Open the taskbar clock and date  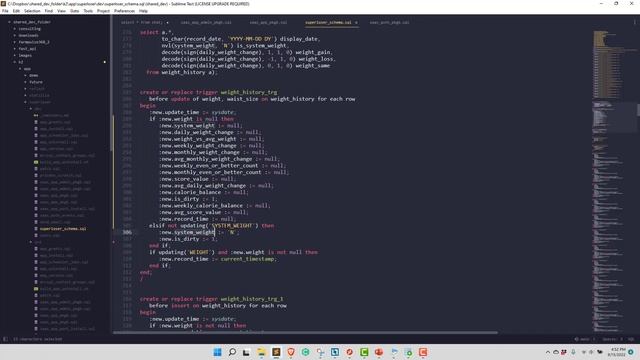click(617, 352)
